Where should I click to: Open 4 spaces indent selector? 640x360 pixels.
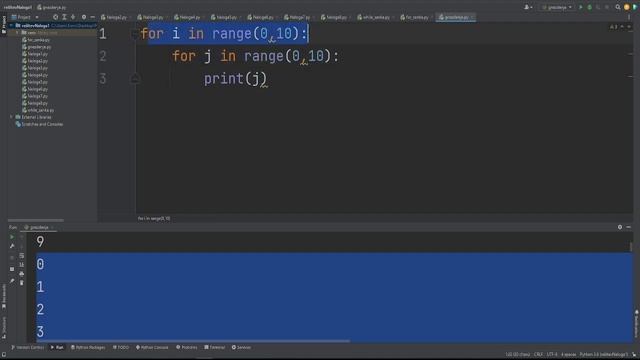(x=569, y=354)
